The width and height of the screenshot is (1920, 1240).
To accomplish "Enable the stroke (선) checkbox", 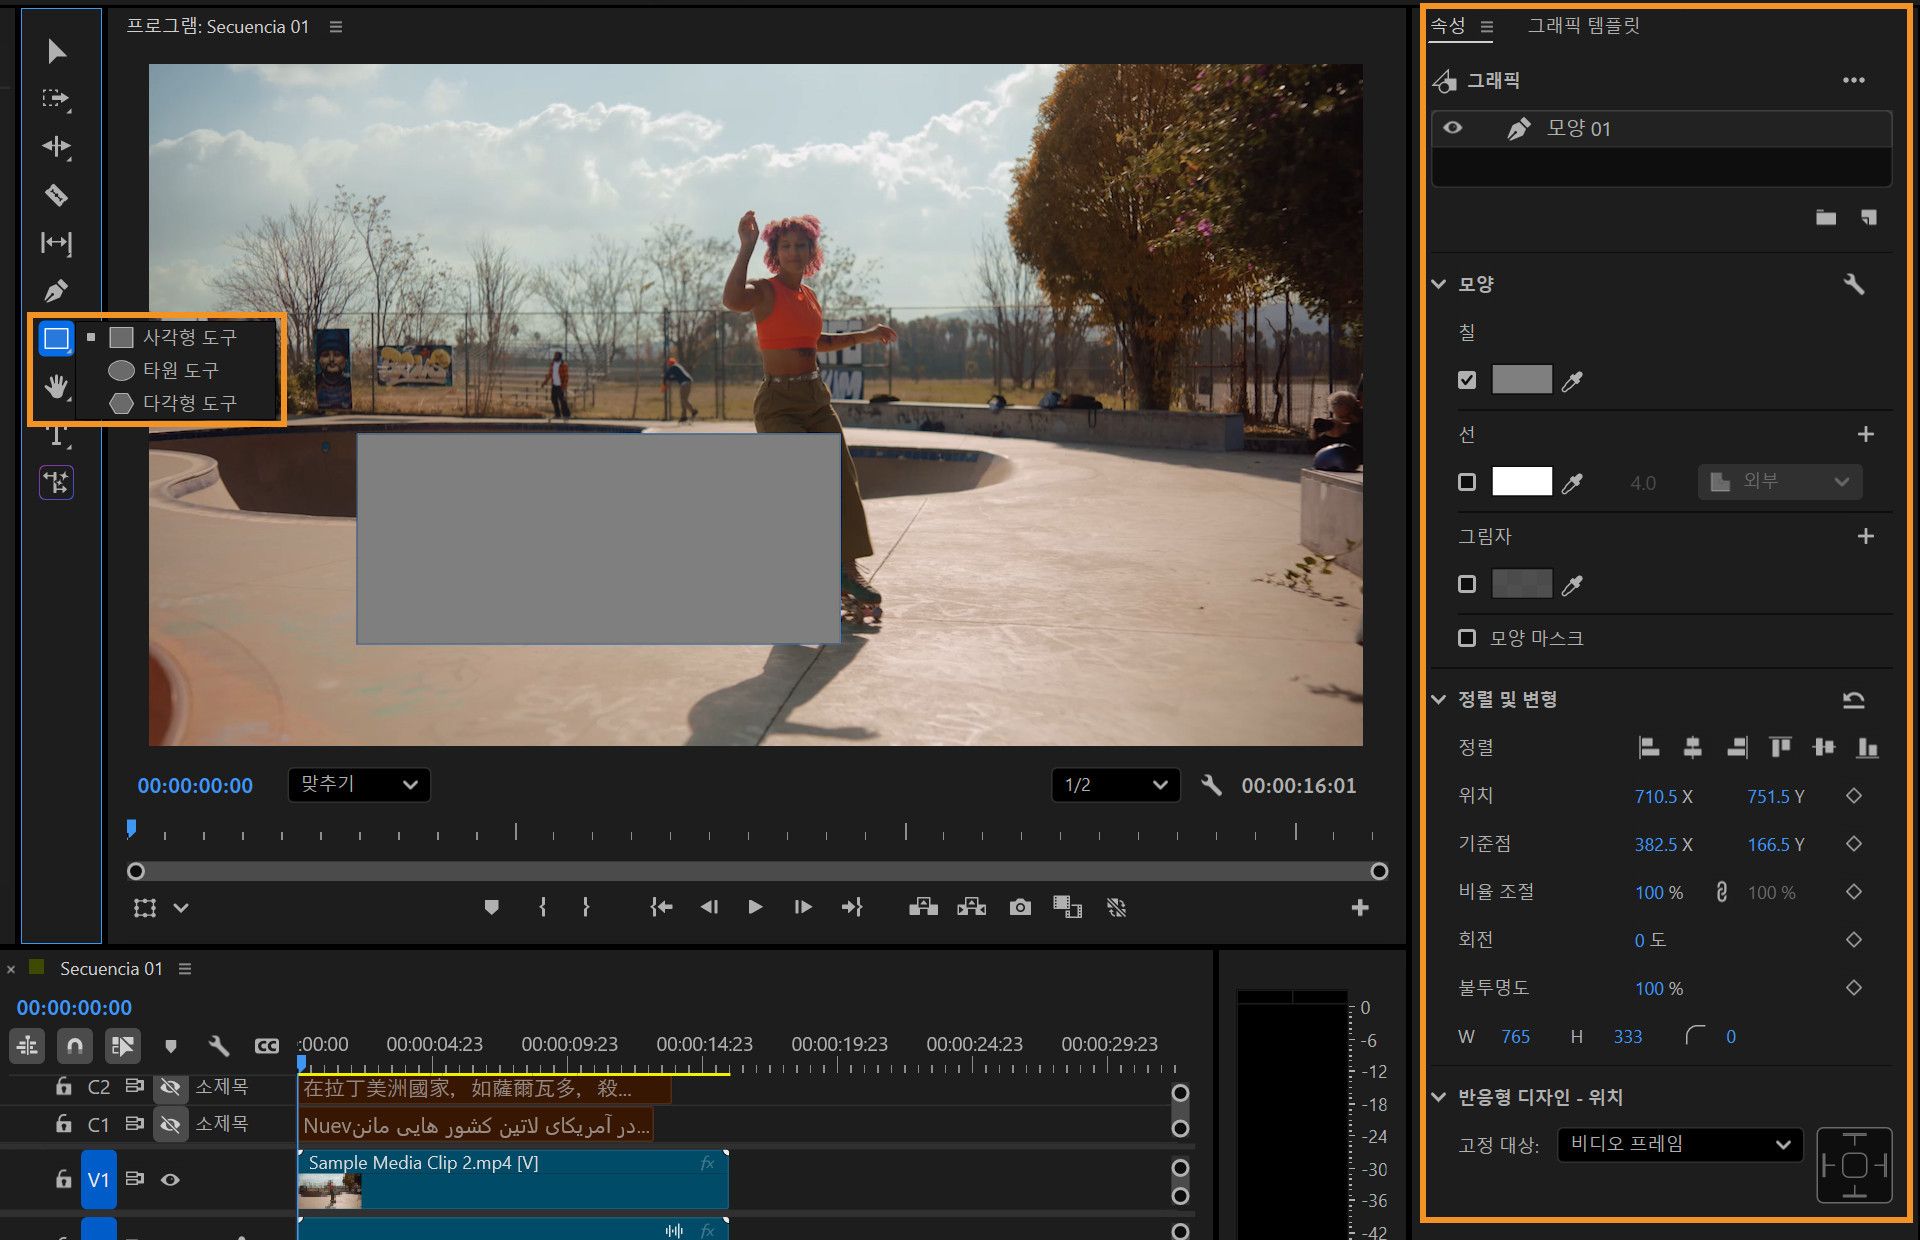I will pyautogui.click(x=1467, y=482).
